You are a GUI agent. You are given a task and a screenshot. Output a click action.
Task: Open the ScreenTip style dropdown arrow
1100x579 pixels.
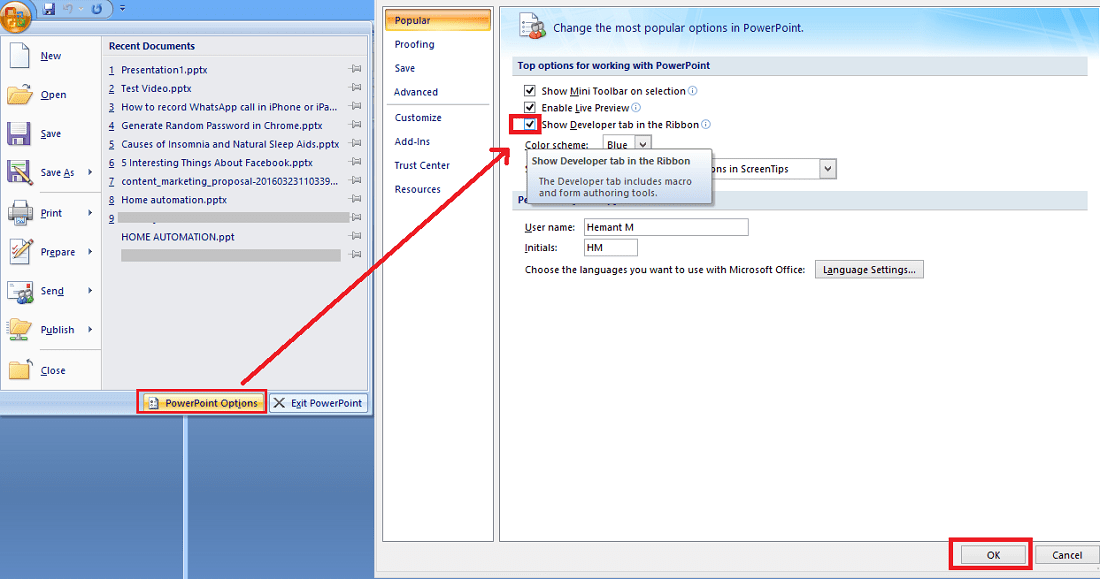[x=828, y=168]
